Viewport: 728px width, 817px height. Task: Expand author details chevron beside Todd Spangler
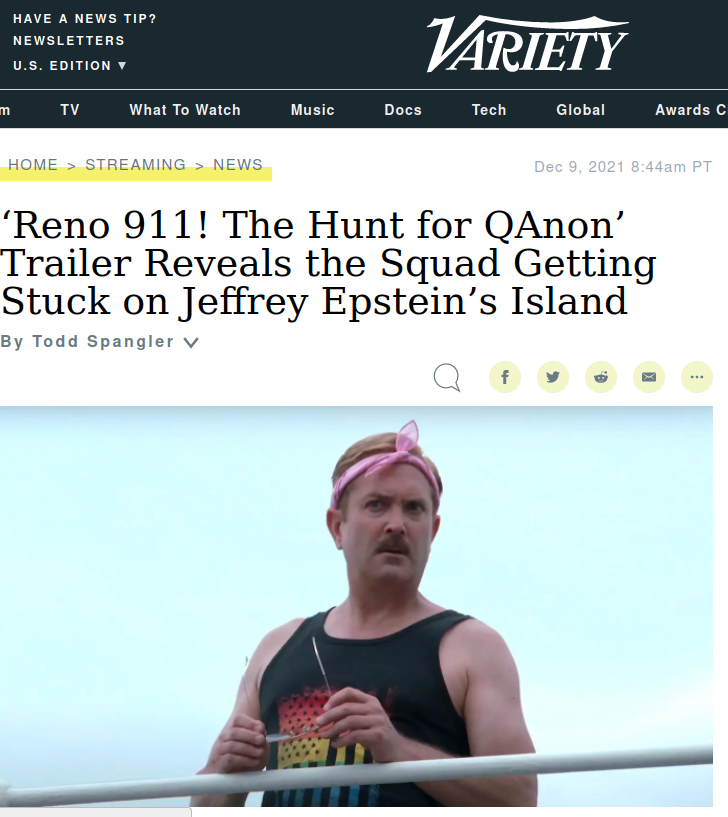point(191,342)
